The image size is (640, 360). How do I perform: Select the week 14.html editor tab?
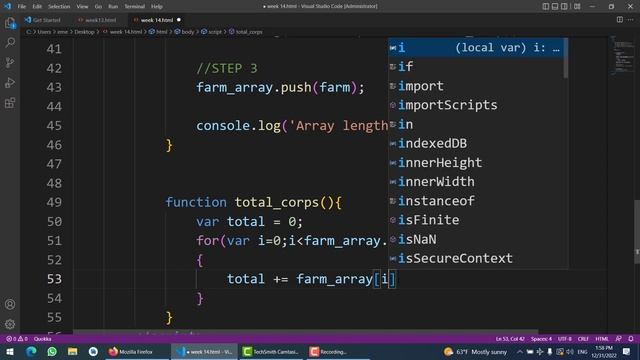coord(157,20)
